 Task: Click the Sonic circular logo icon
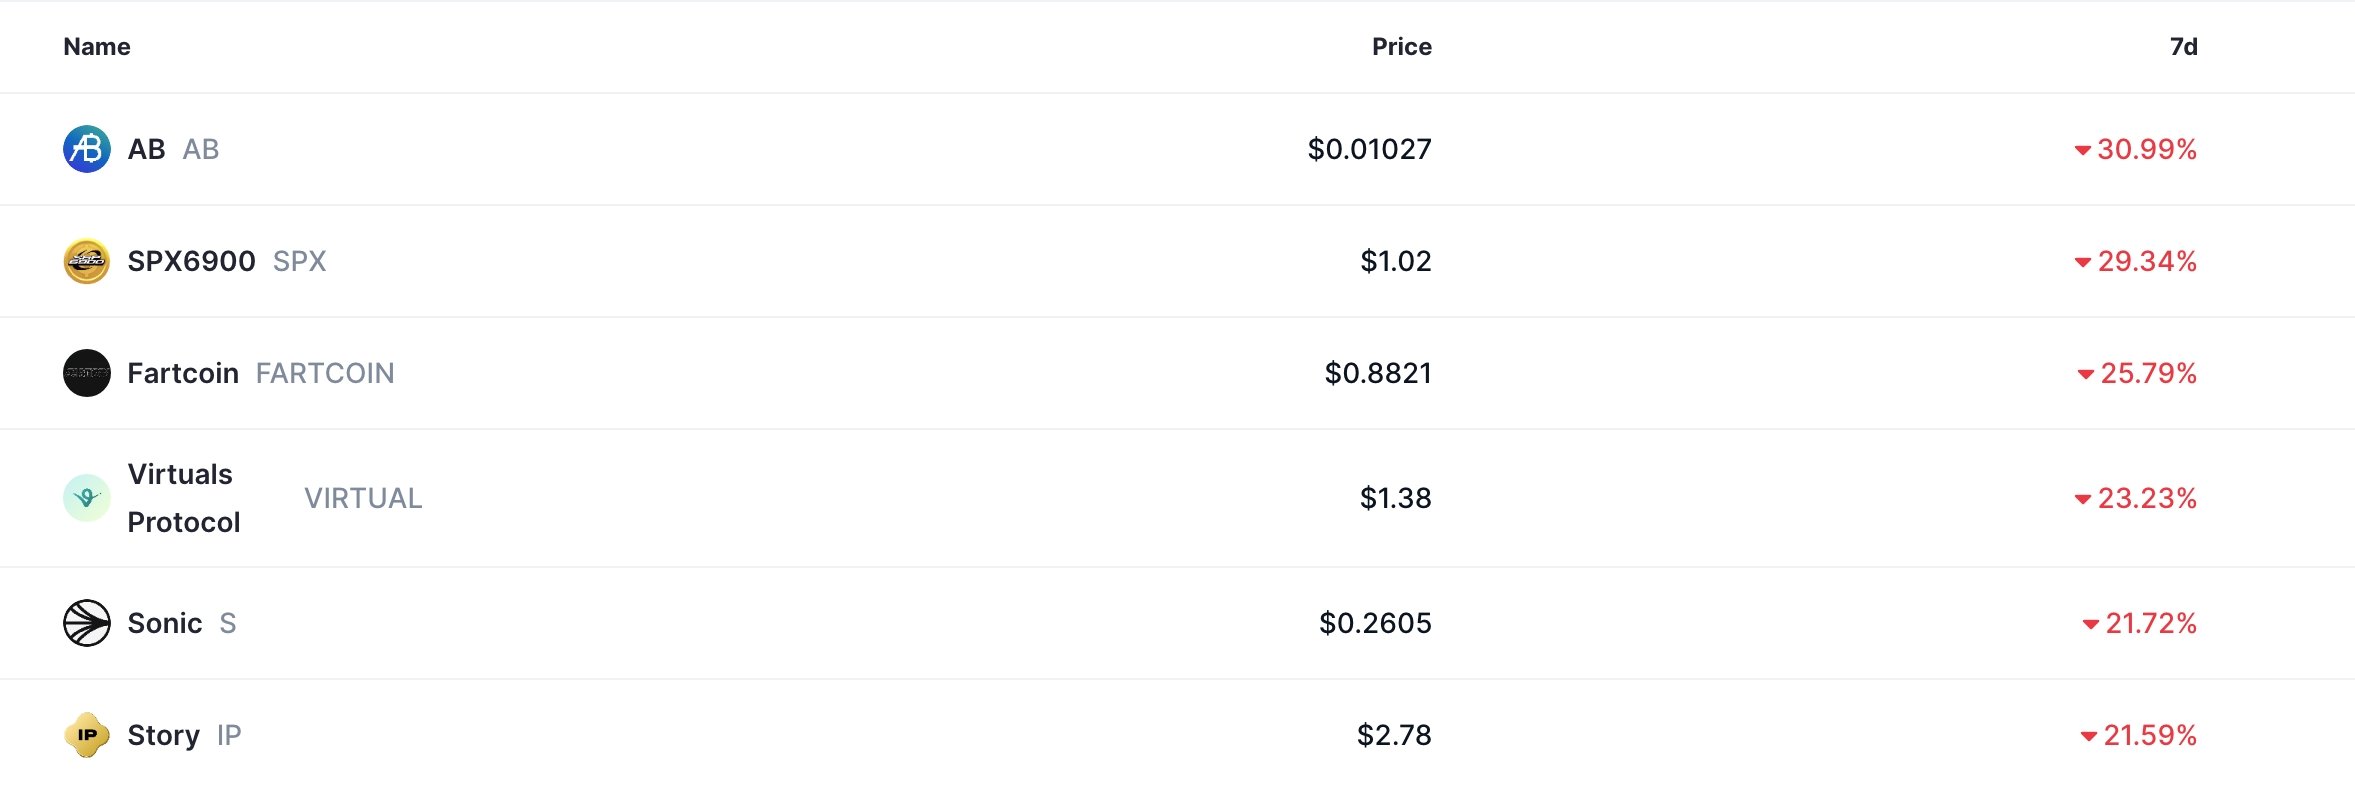coord(87,623)
